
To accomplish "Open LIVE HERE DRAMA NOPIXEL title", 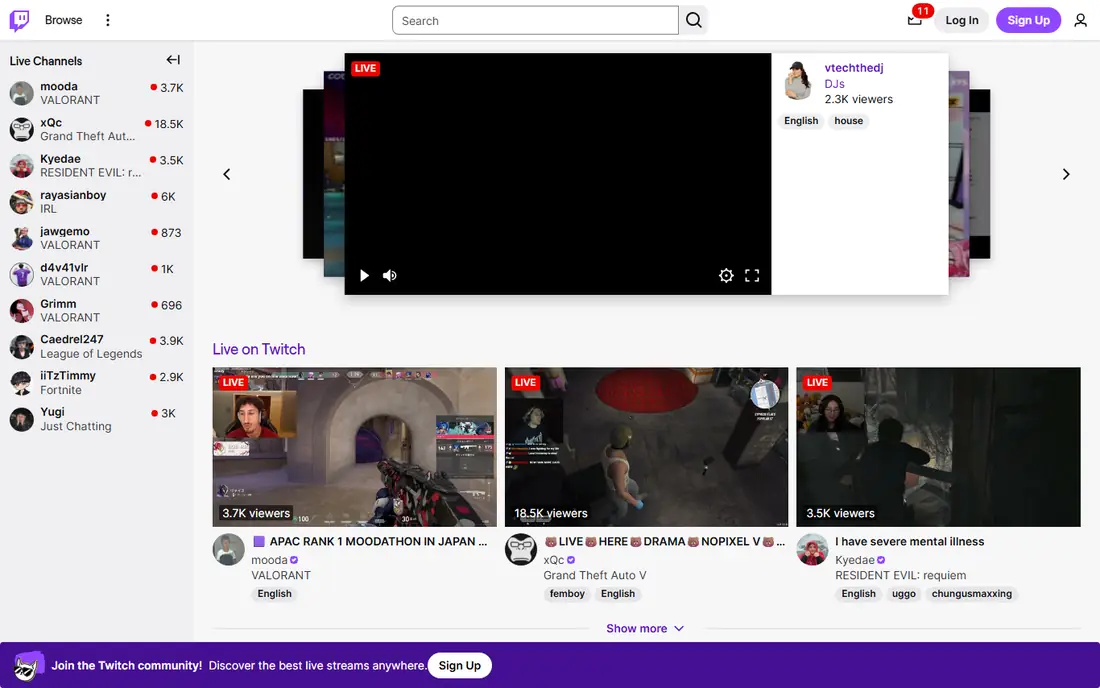I will [664, 541].
